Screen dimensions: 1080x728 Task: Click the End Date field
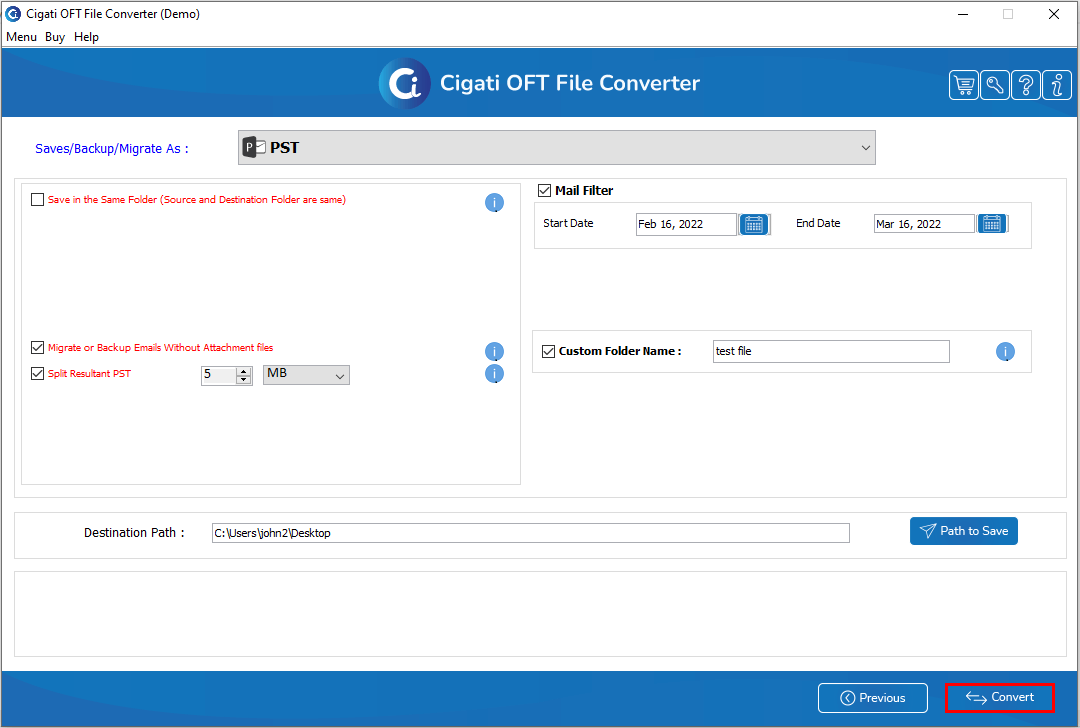[924, 224]
